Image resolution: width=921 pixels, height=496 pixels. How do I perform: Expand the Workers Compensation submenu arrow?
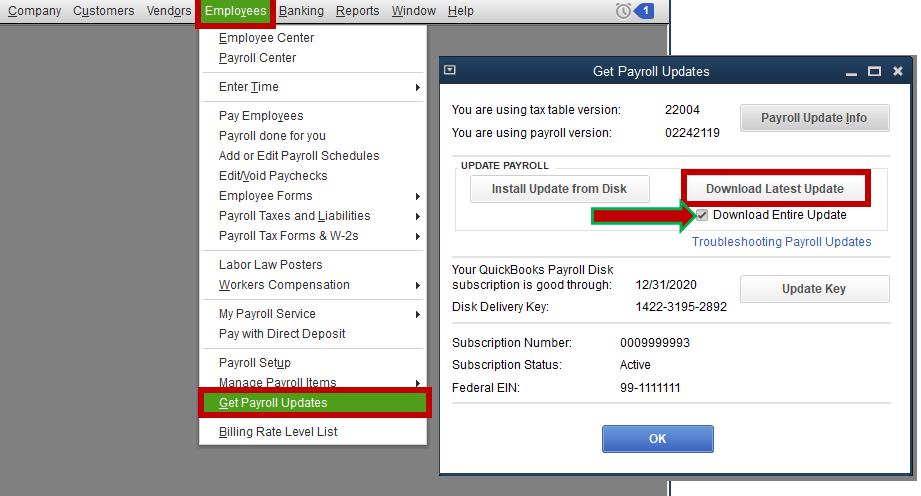[418, 286]
